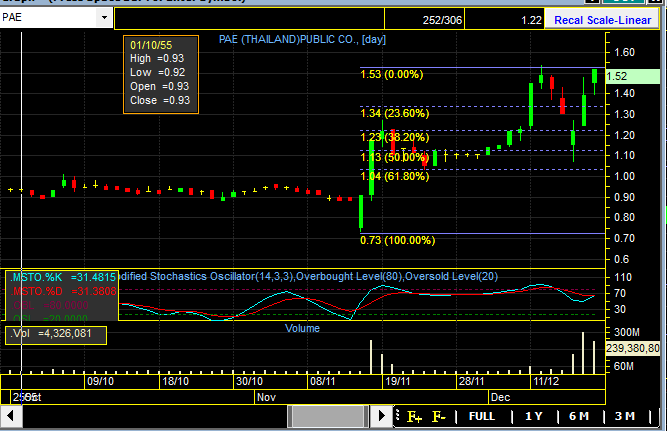This screenshot has height=431, width=667.
Task: Click the F+ zoom-in button
Action: point(414,416)
